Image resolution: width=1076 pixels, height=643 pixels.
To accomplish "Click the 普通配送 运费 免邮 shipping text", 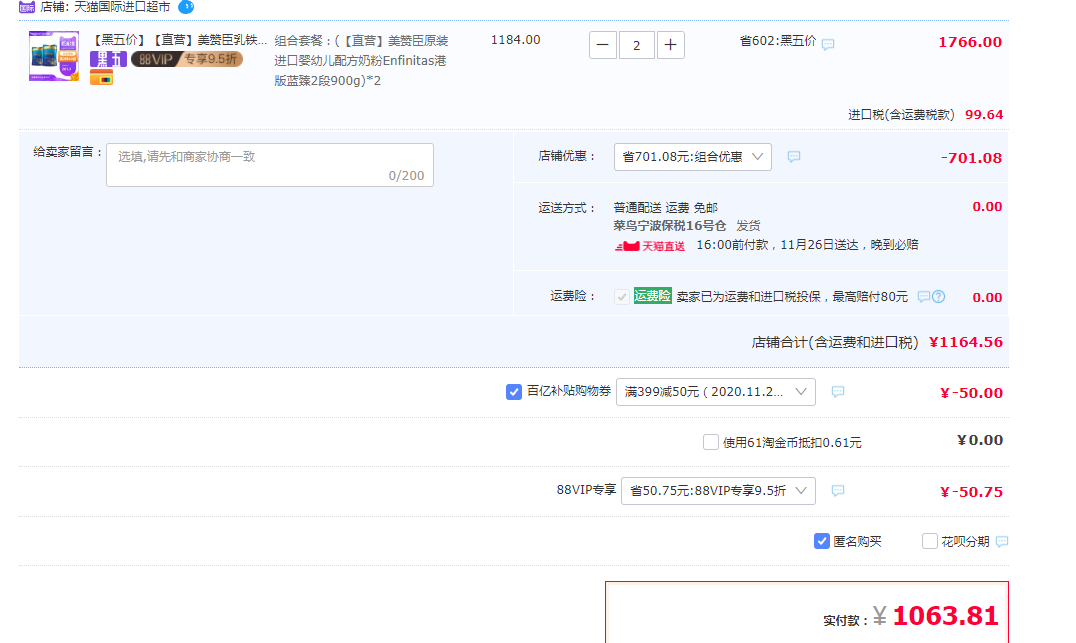I will click(666, 207).
